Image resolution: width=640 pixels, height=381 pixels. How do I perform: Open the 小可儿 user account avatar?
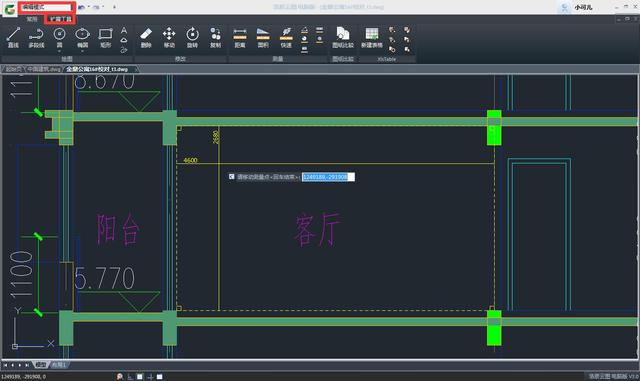point(564,7)
